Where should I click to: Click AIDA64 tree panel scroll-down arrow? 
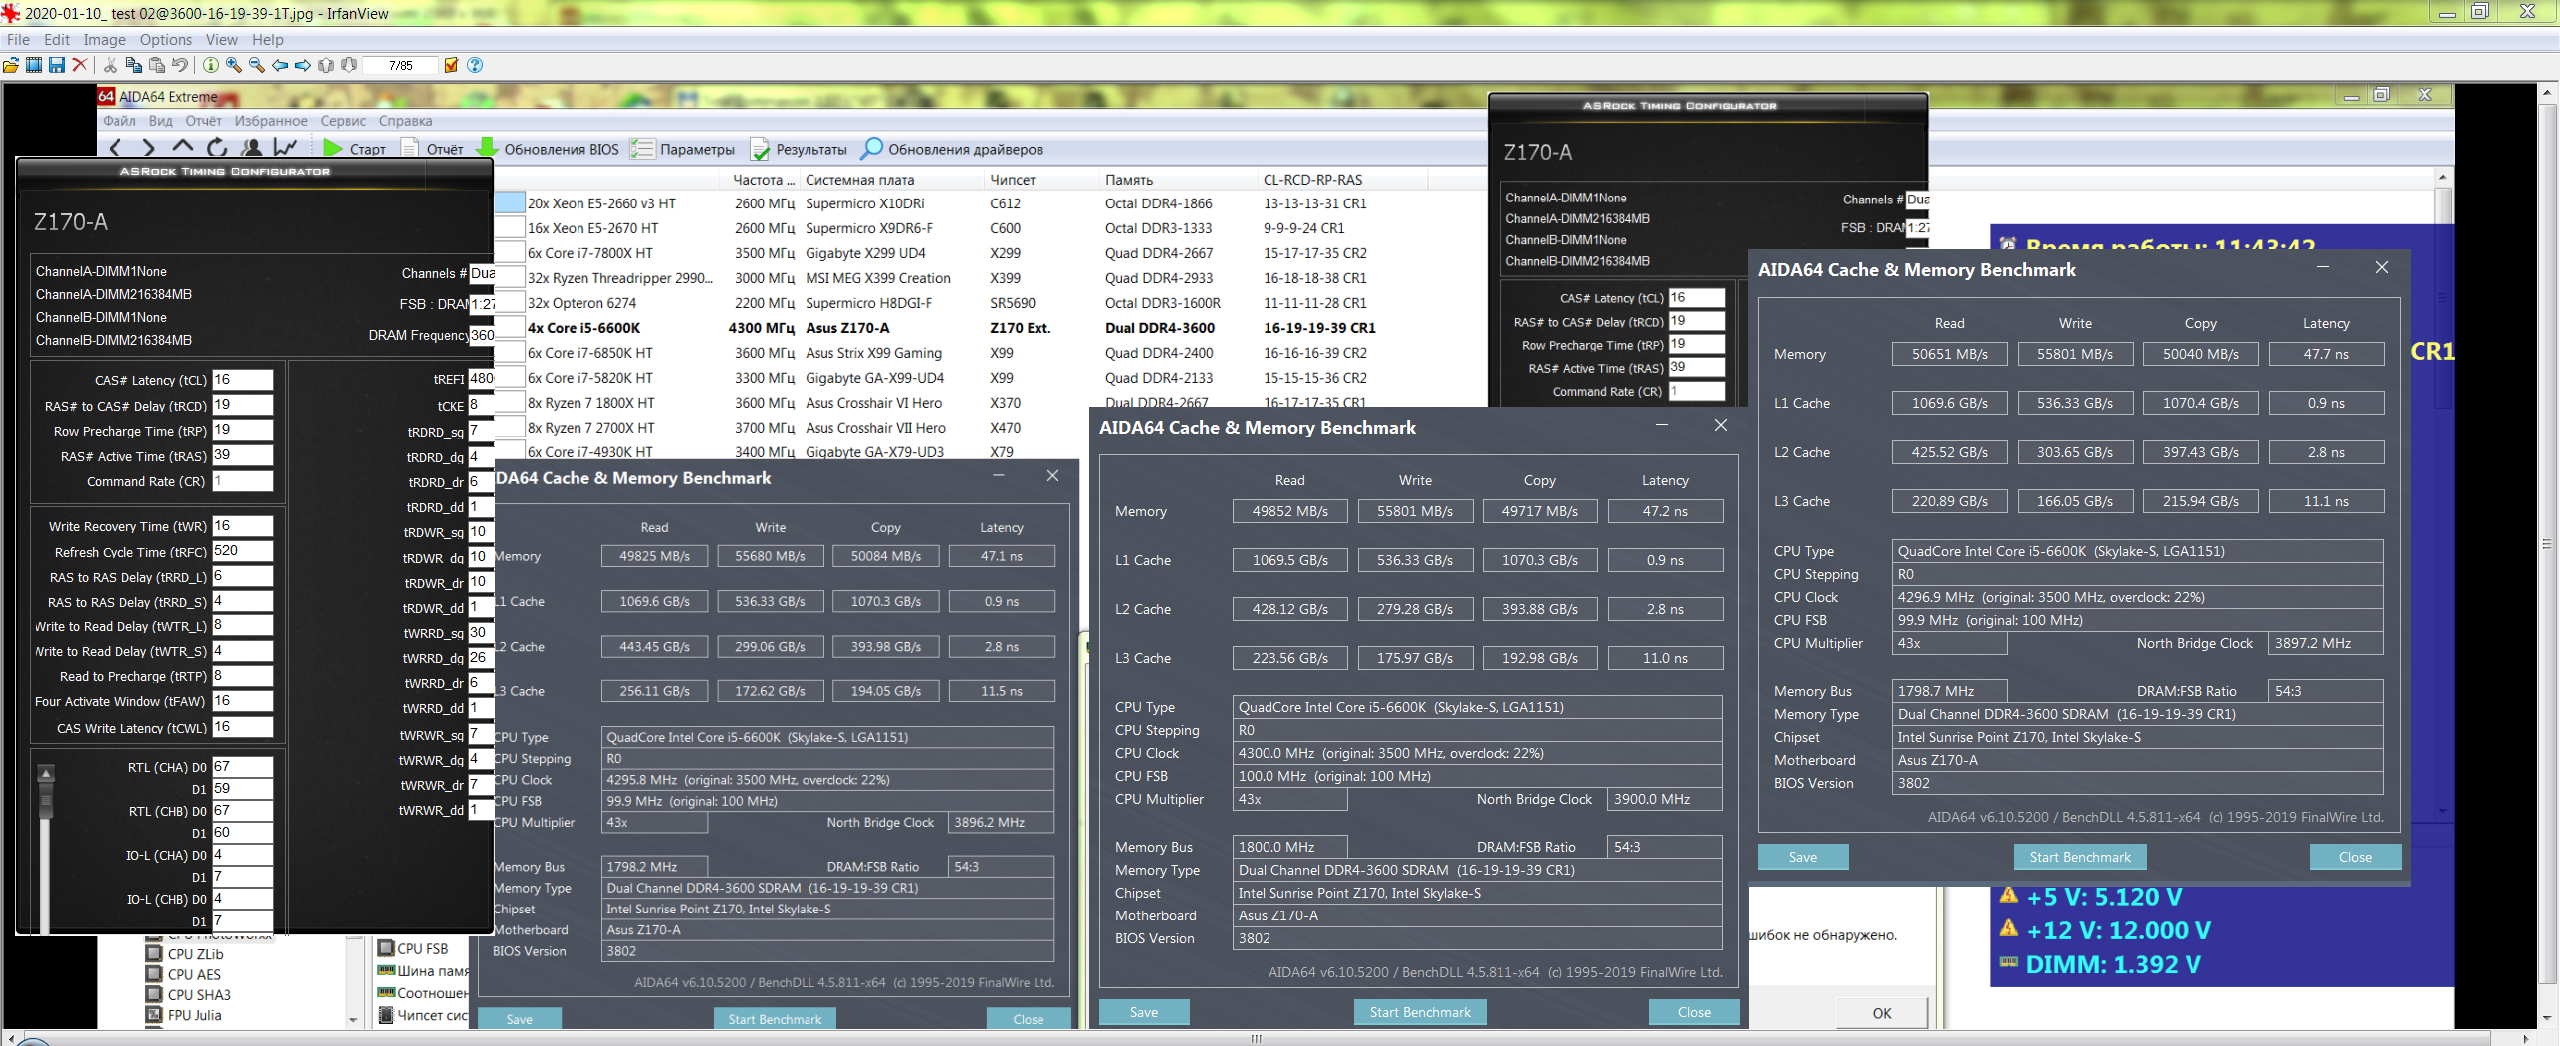tap(353, 1020)
